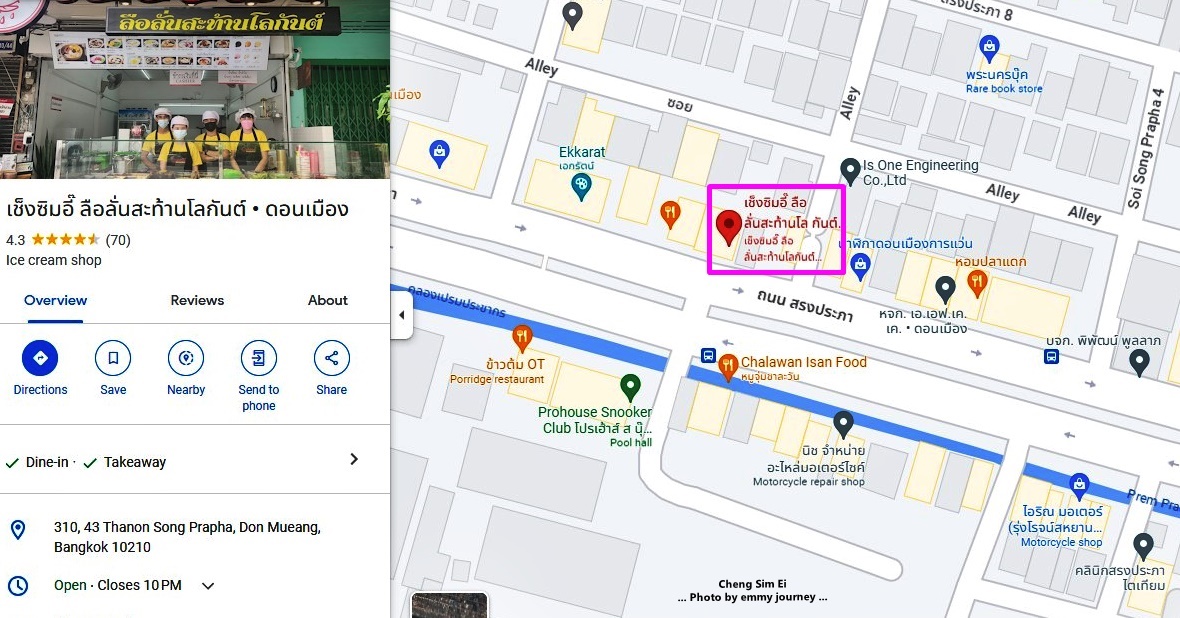Screen dimensions: 1180x618
Task: Click bus stop icon near บจก. พิพัฒน์
Action: tap(1051, 356)
